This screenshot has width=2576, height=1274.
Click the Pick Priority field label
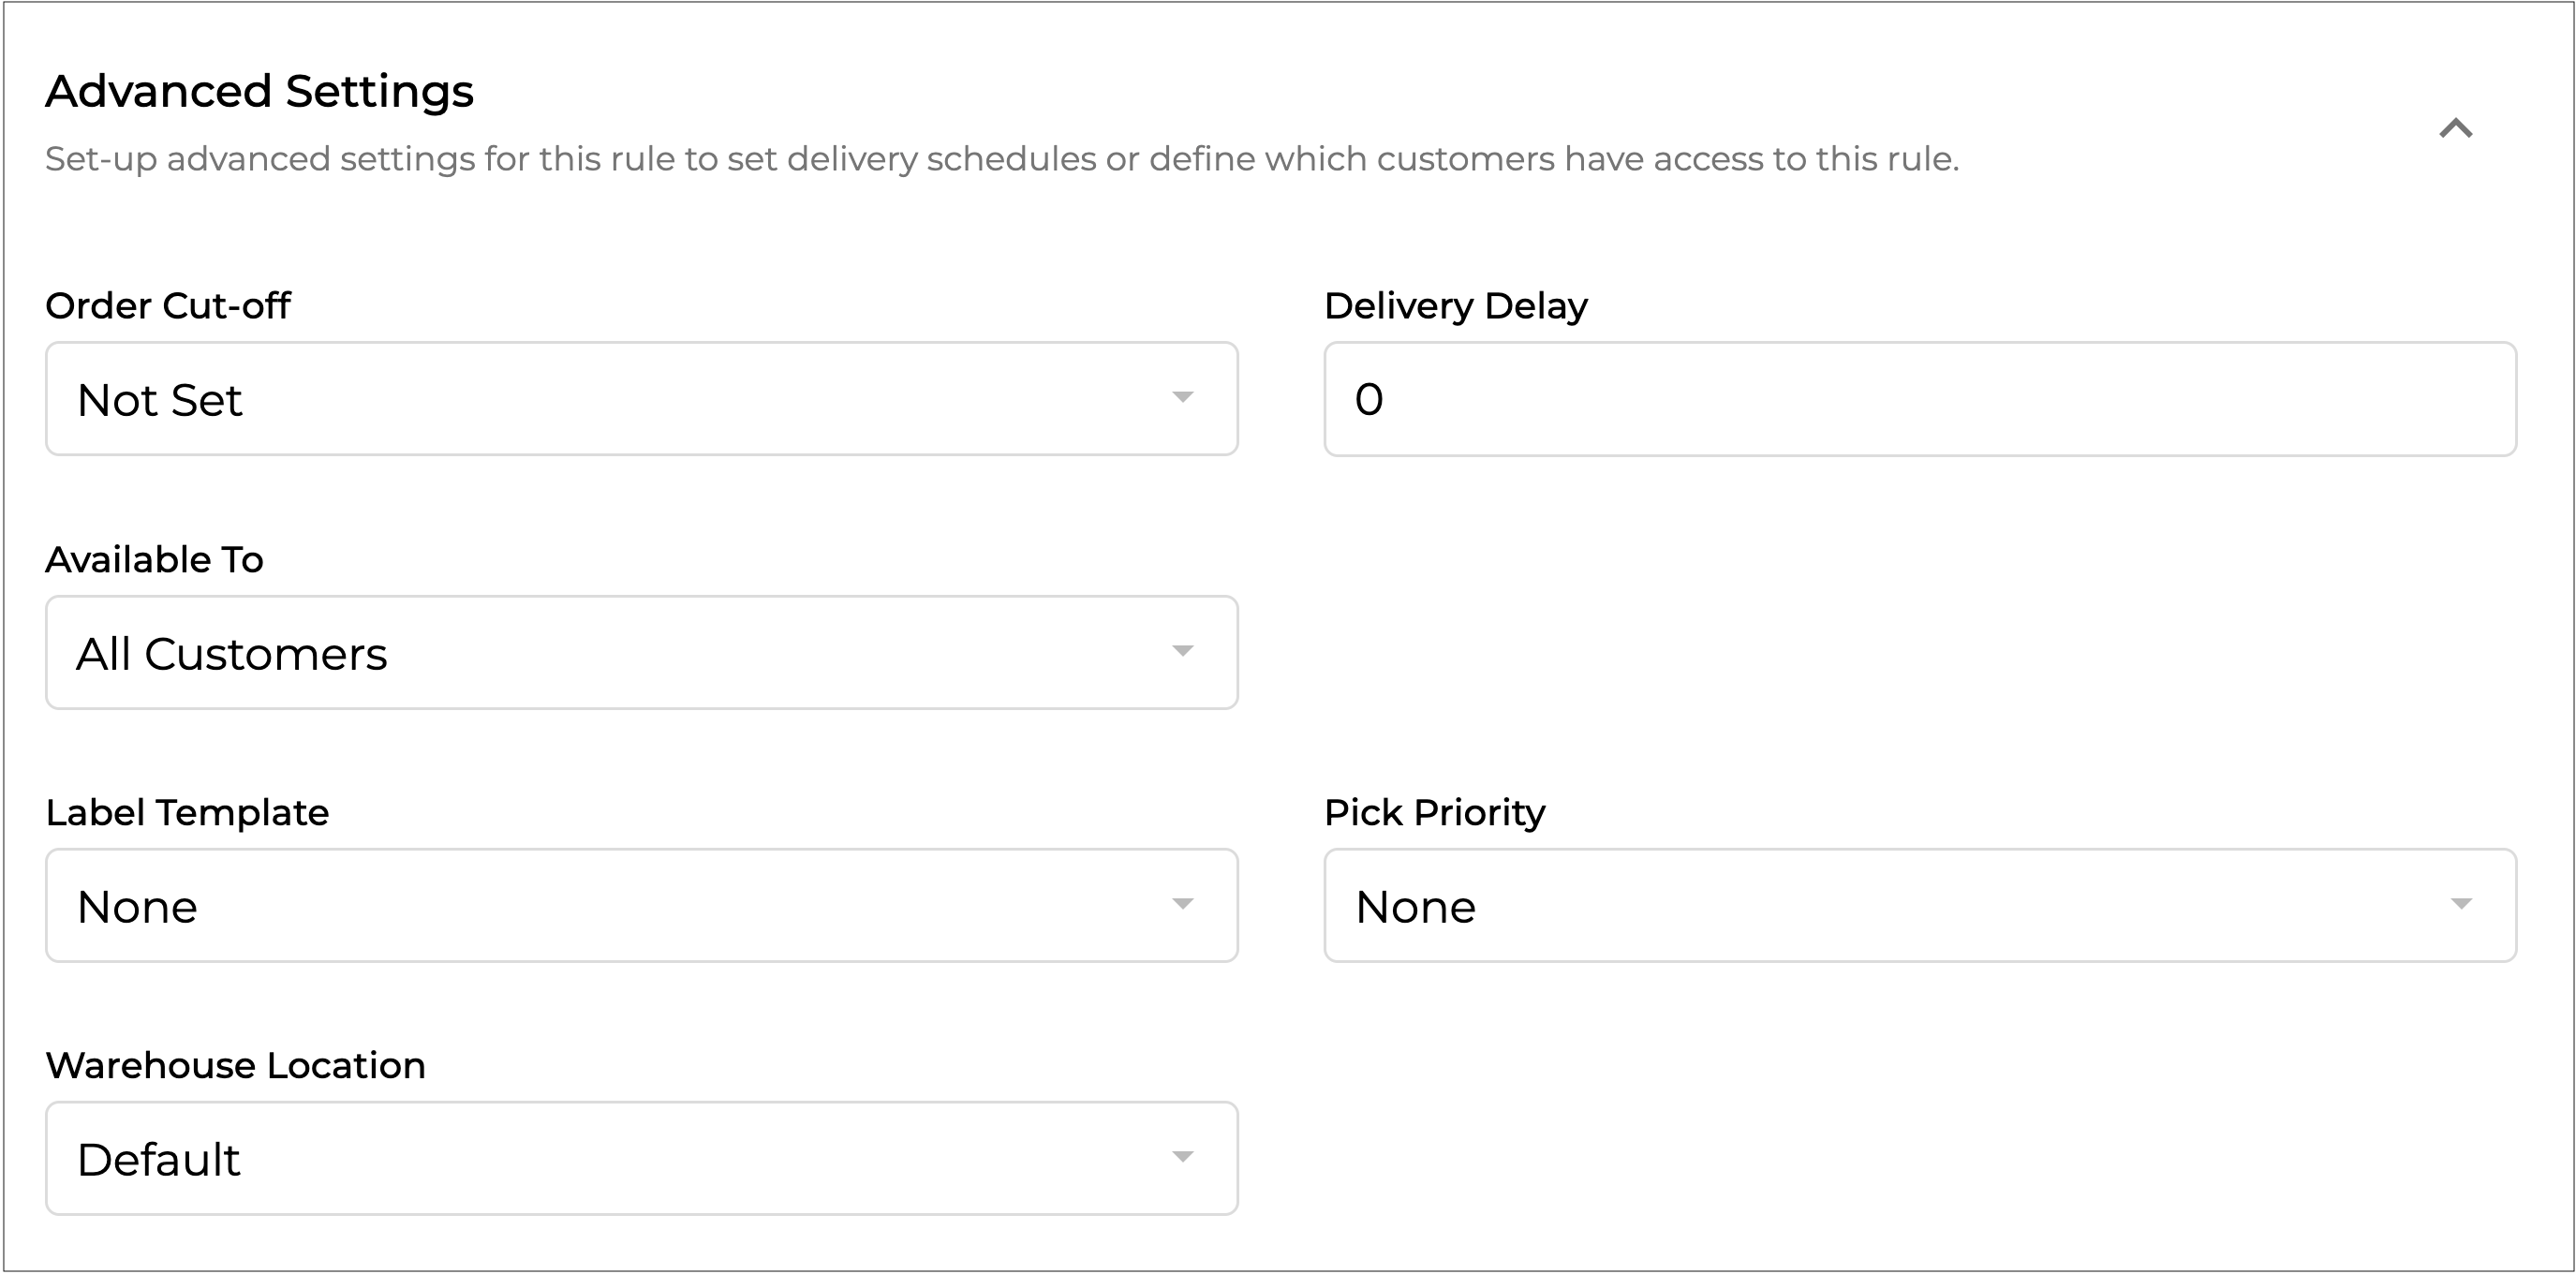tap(1434, 813)
